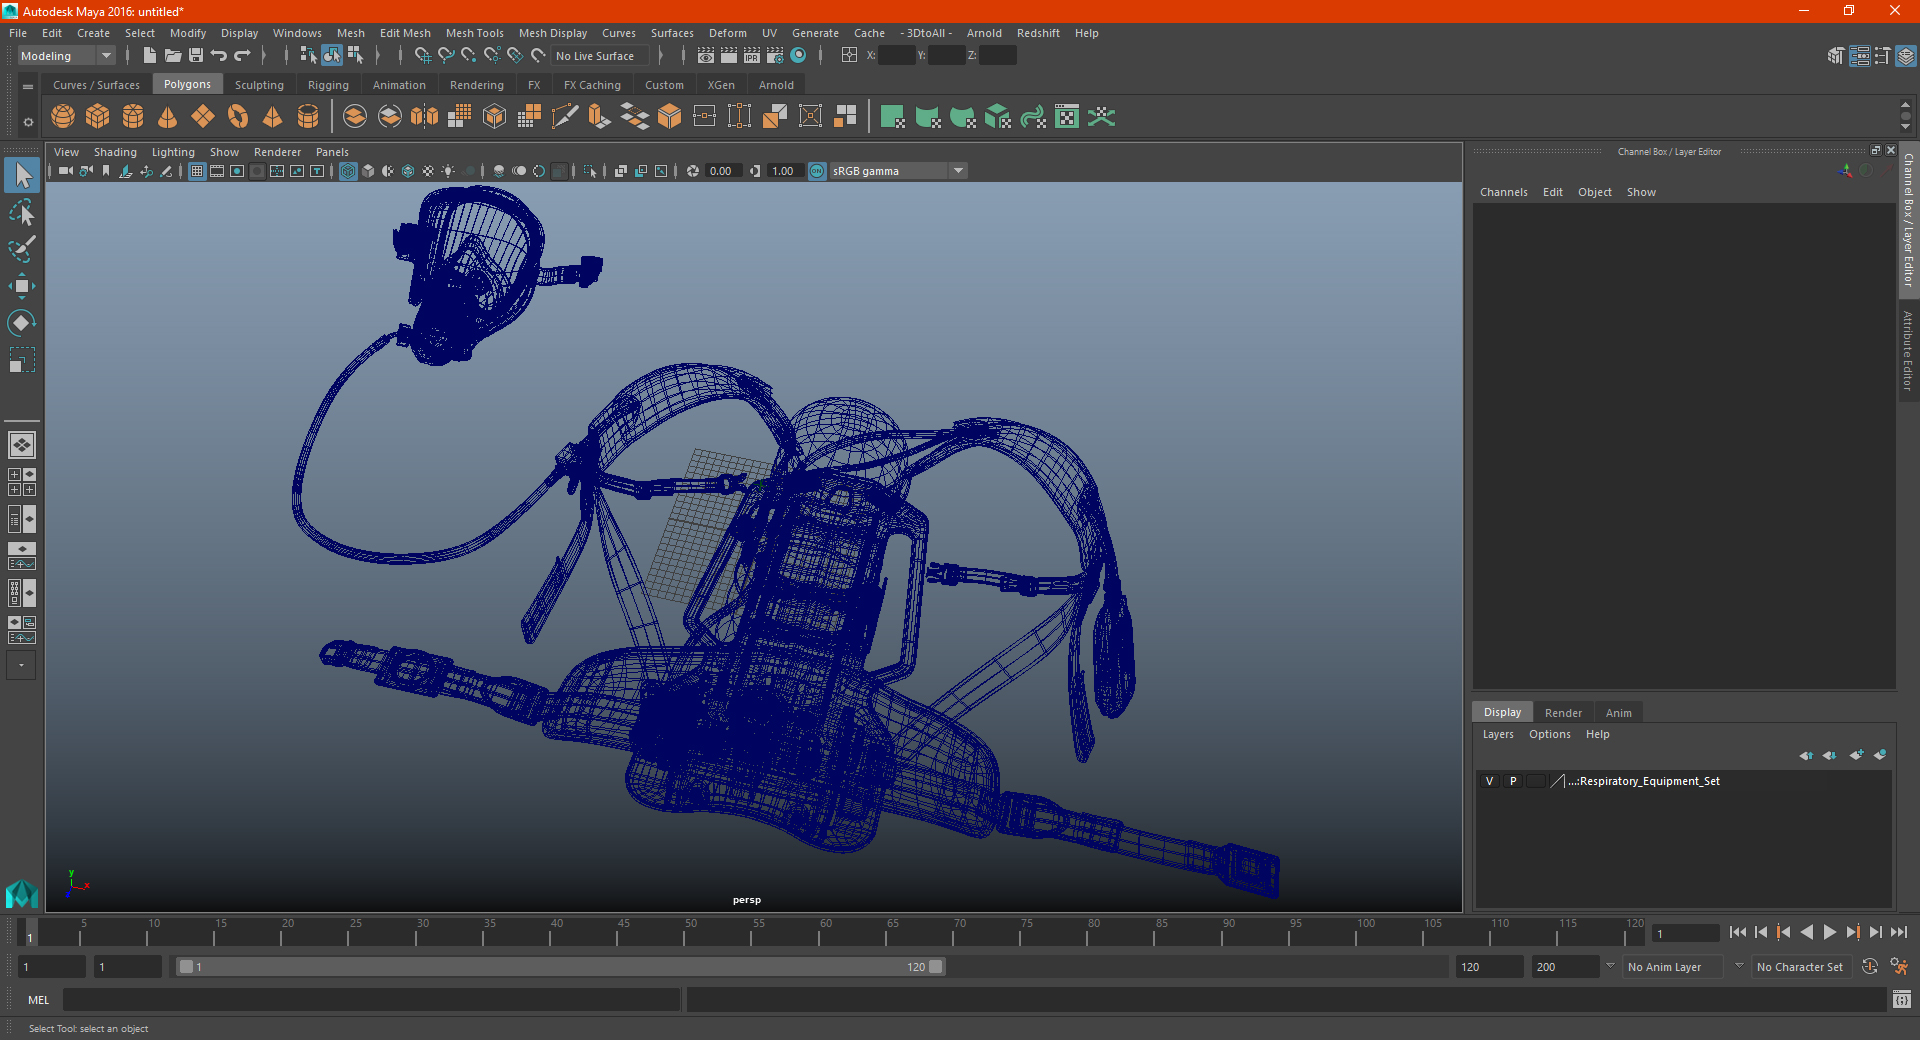1920x1040 pixels.
Task: Create a polygon cylinder from the shelf
Action: coord(133,117)
